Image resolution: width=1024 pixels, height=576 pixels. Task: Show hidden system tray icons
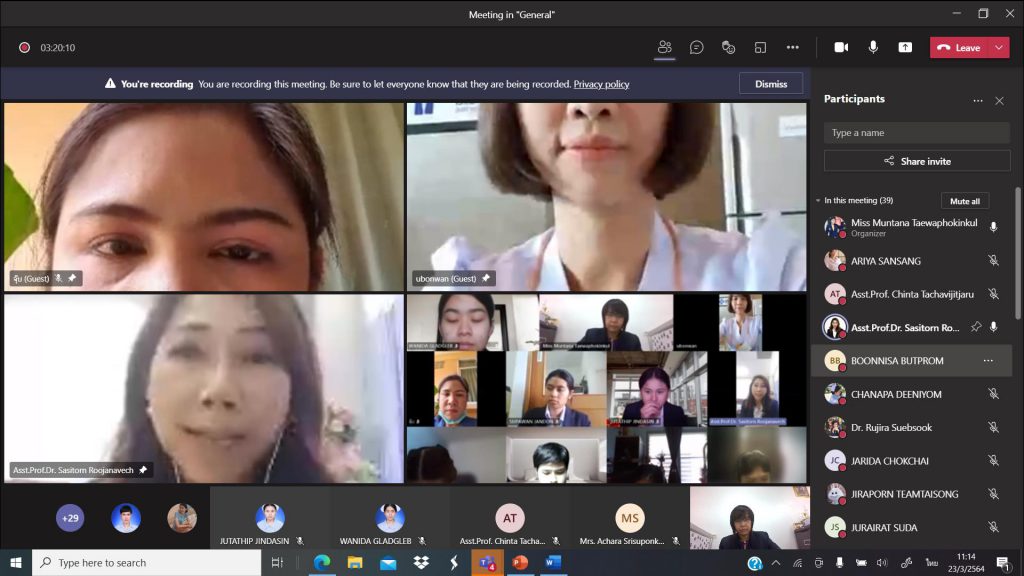776,562
